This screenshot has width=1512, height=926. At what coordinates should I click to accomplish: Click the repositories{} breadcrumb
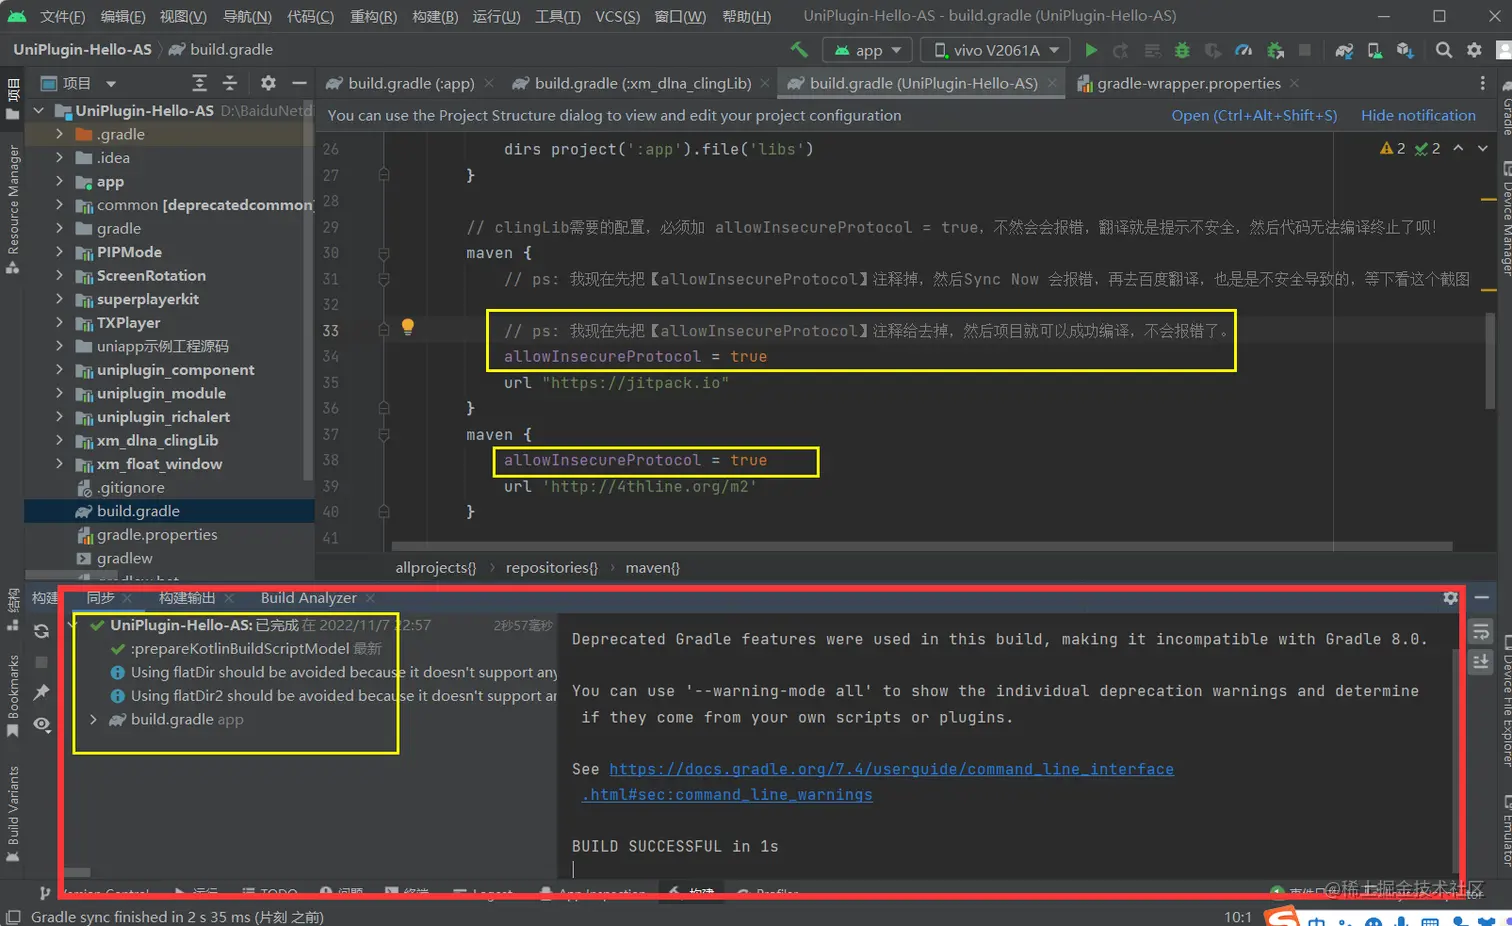[x=551, y=567]
